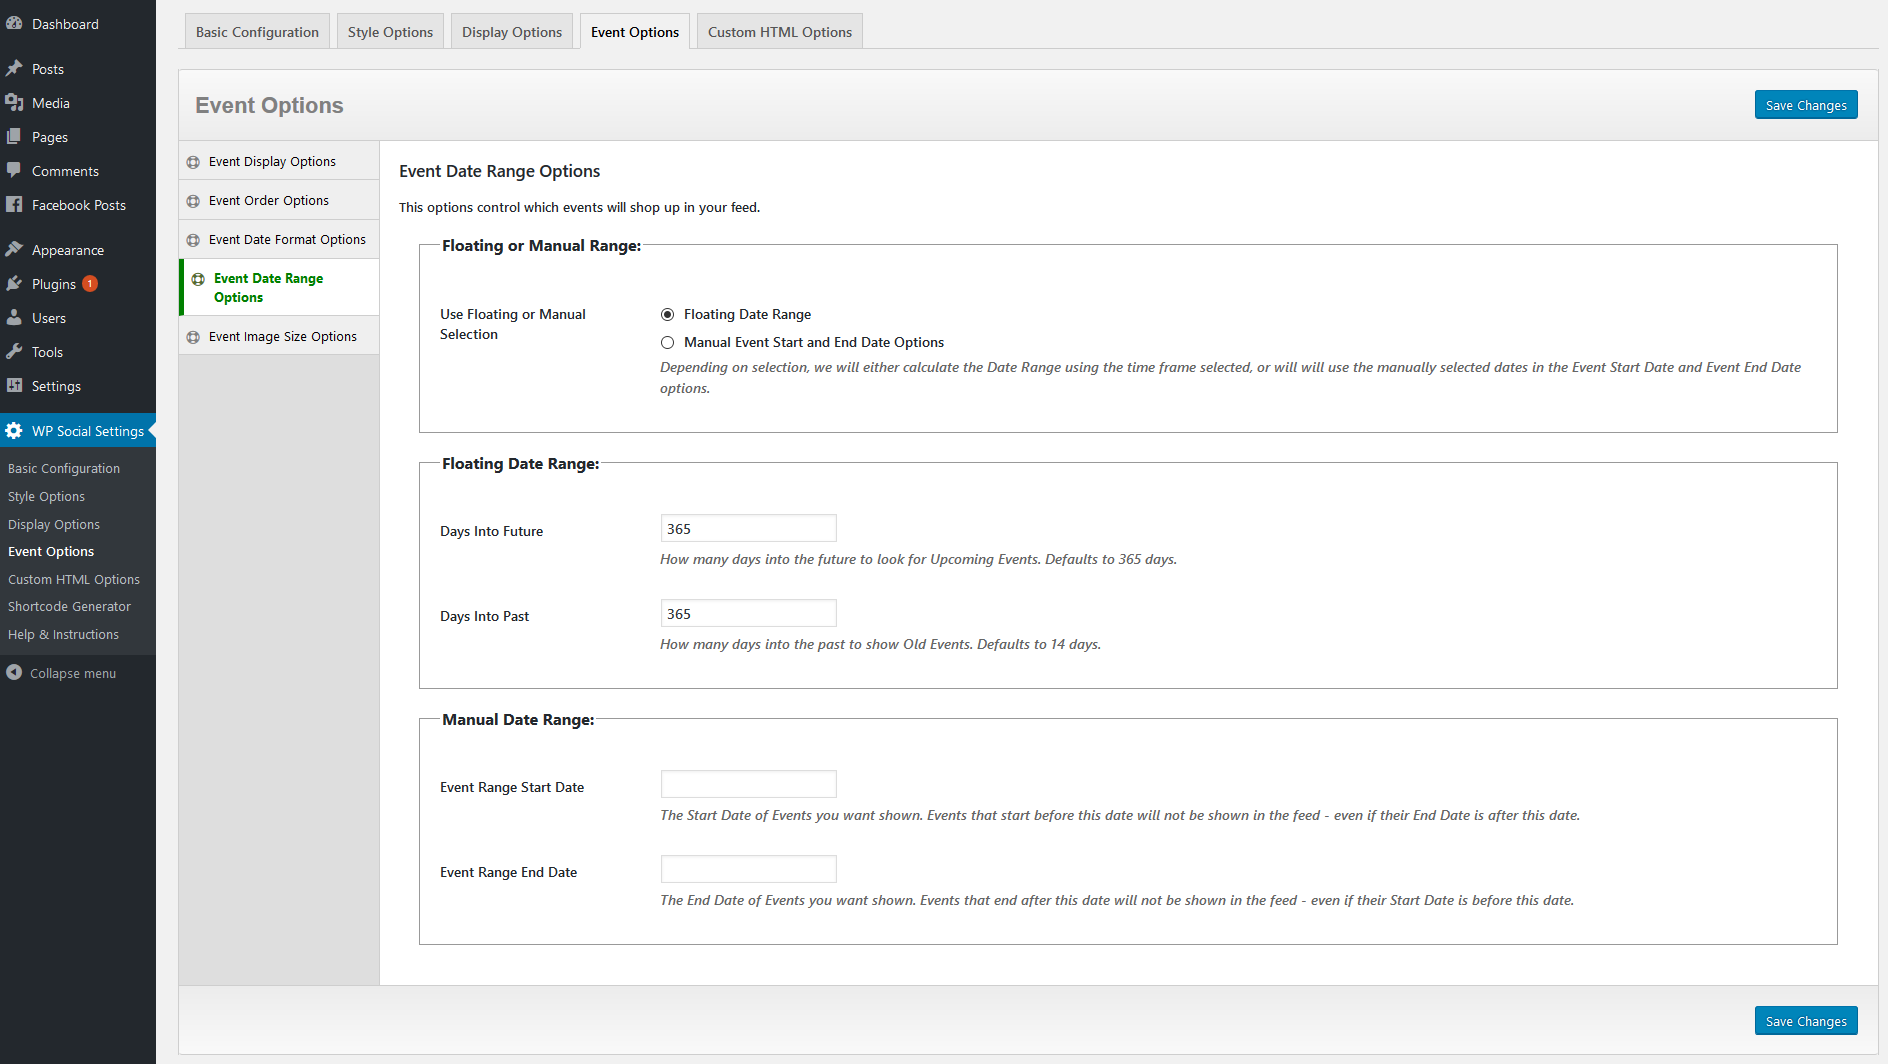
Task: Click the Event Range Start Date field
Action: (x=748, y=785)
